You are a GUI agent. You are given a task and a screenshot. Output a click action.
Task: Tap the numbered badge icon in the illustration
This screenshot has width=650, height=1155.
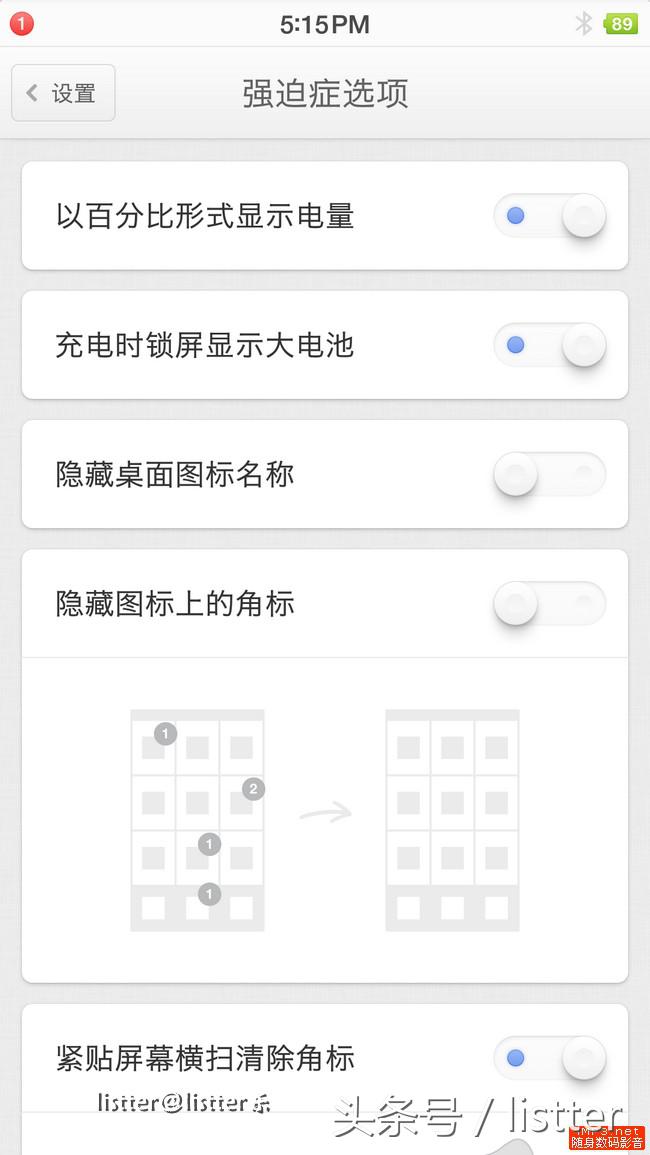pyautogui.click(x=252, y=789)
